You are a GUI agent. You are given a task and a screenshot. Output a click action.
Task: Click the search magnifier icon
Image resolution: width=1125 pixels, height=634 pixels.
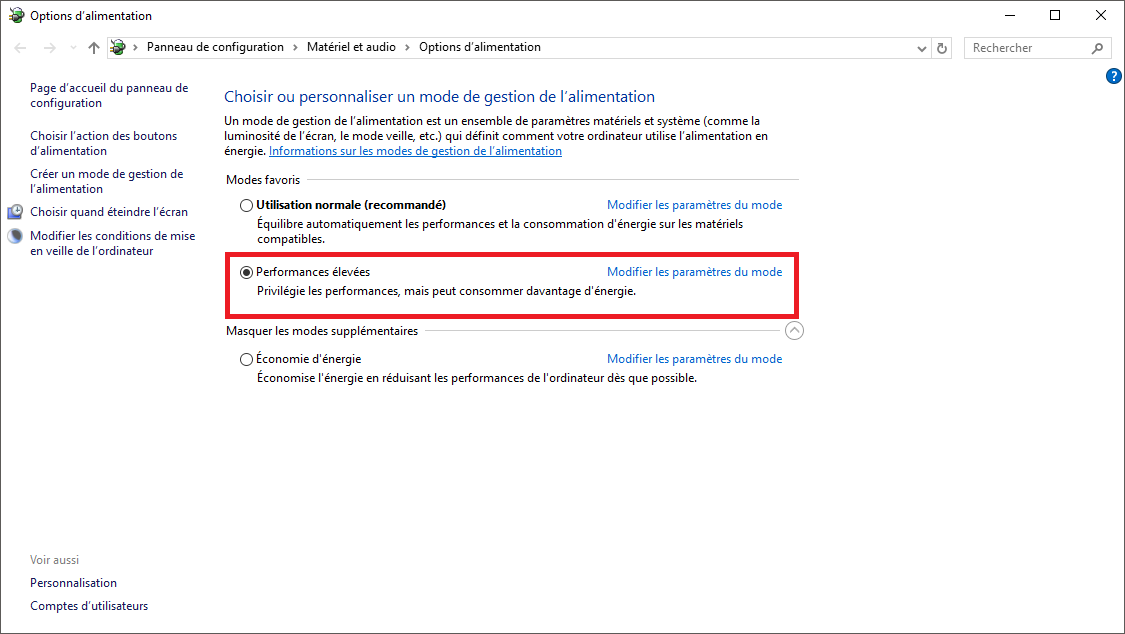pos(1097,48)
